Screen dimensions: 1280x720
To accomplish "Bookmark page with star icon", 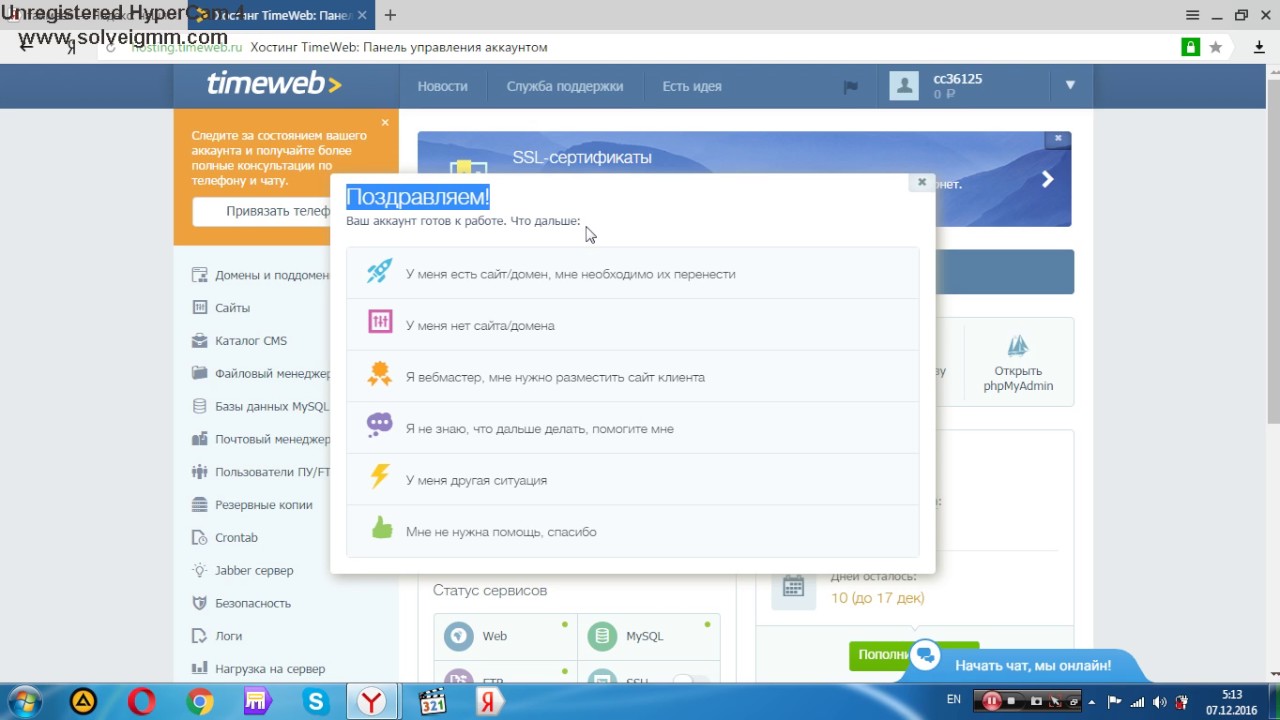I will click(1216, 47).
